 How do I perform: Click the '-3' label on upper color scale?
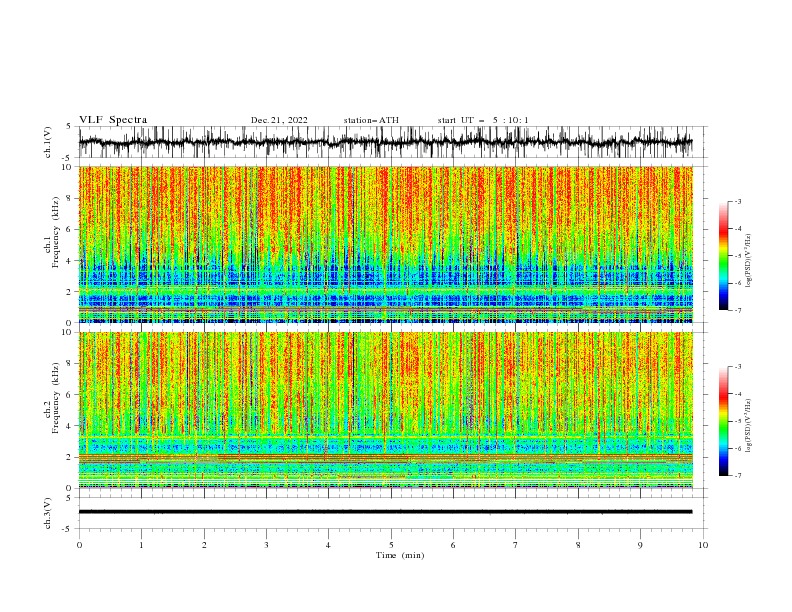pyautogui.click(x=737, y=201)
